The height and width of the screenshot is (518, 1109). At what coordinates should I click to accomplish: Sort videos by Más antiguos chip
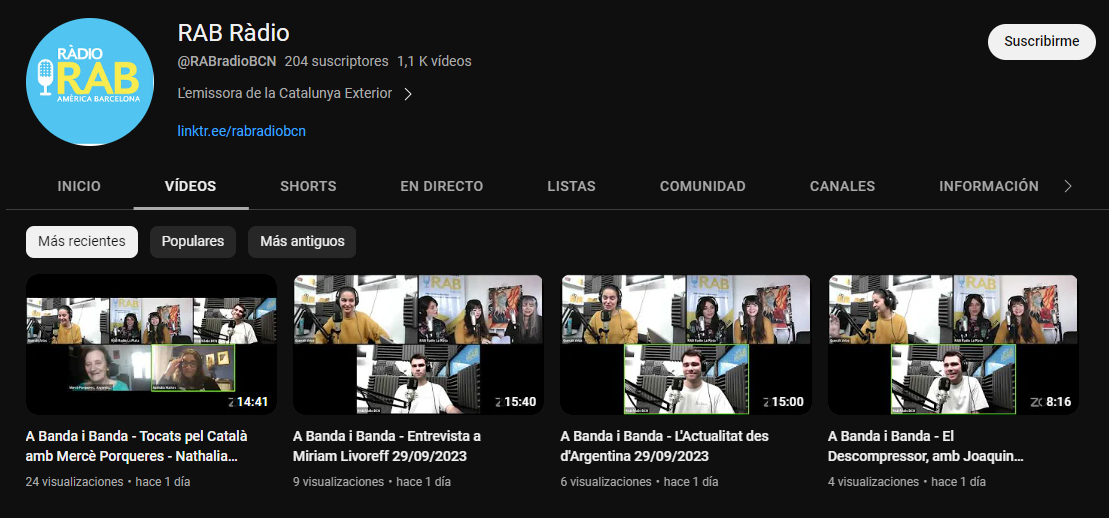click(x=302, y=241)
